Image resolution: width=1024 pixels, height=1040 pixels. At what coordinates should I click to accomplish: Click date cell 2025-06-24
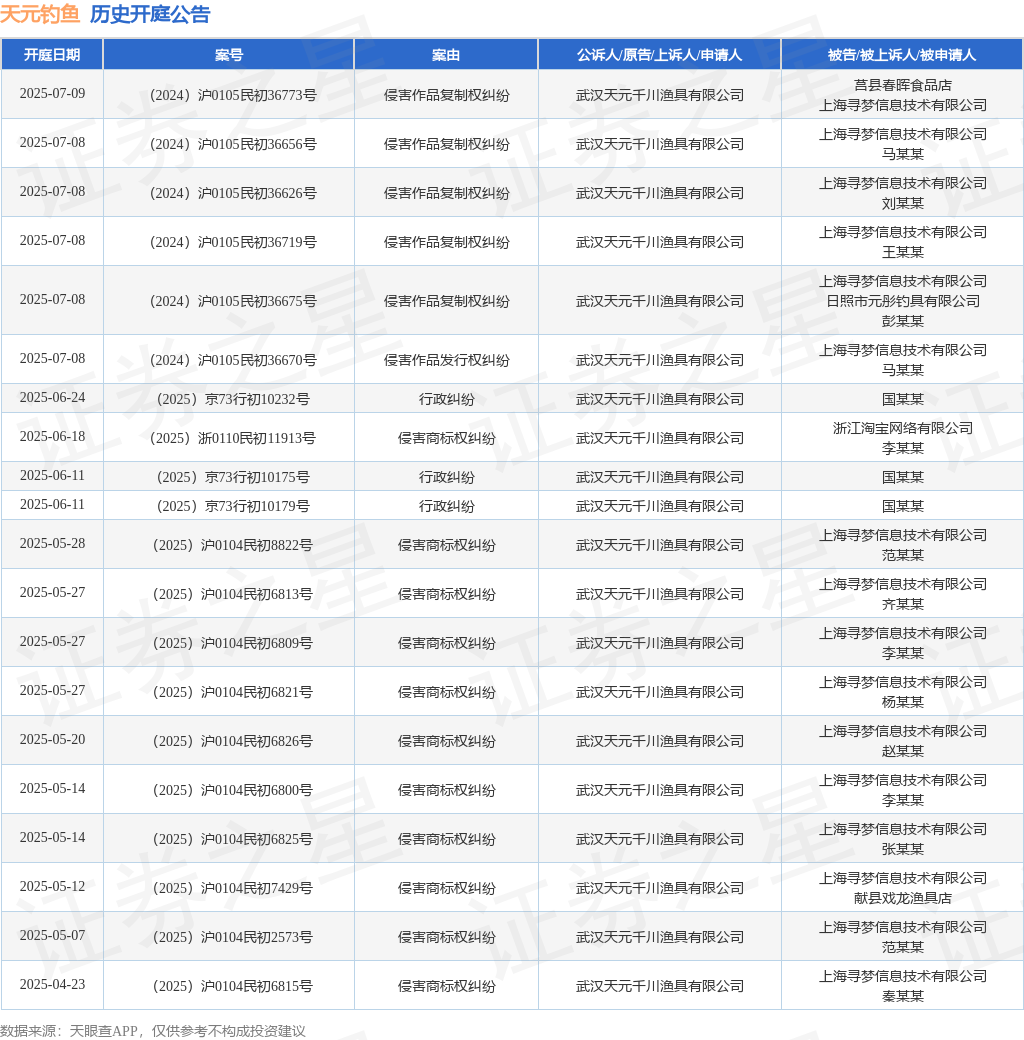tap(52, 397)
